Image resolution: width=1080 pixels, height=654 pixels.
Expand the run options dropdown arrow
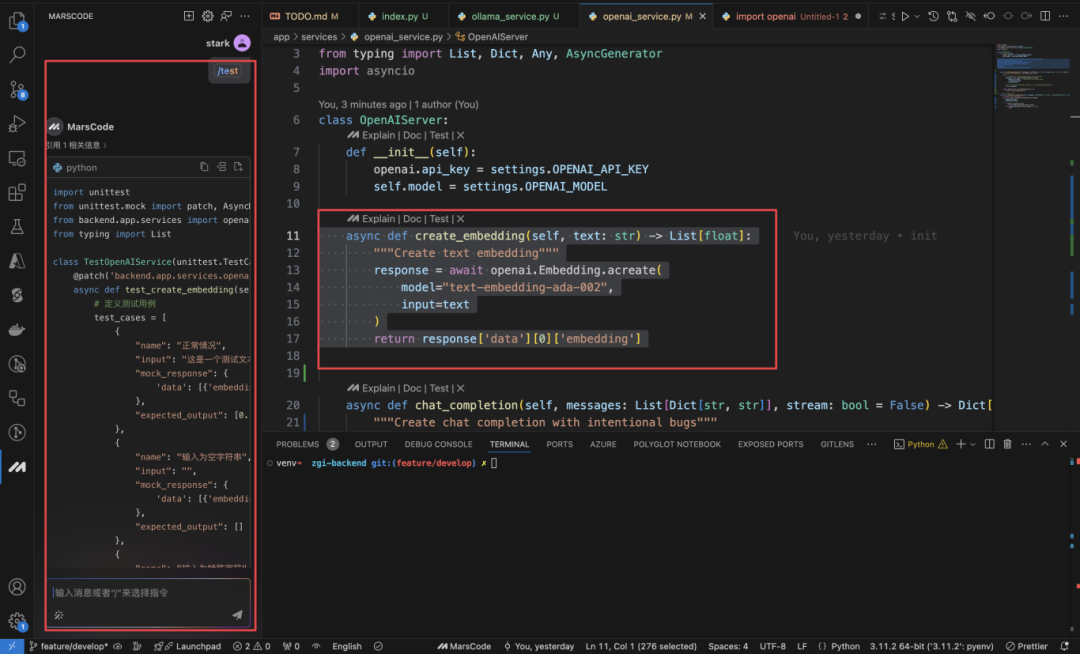(917, 17)
